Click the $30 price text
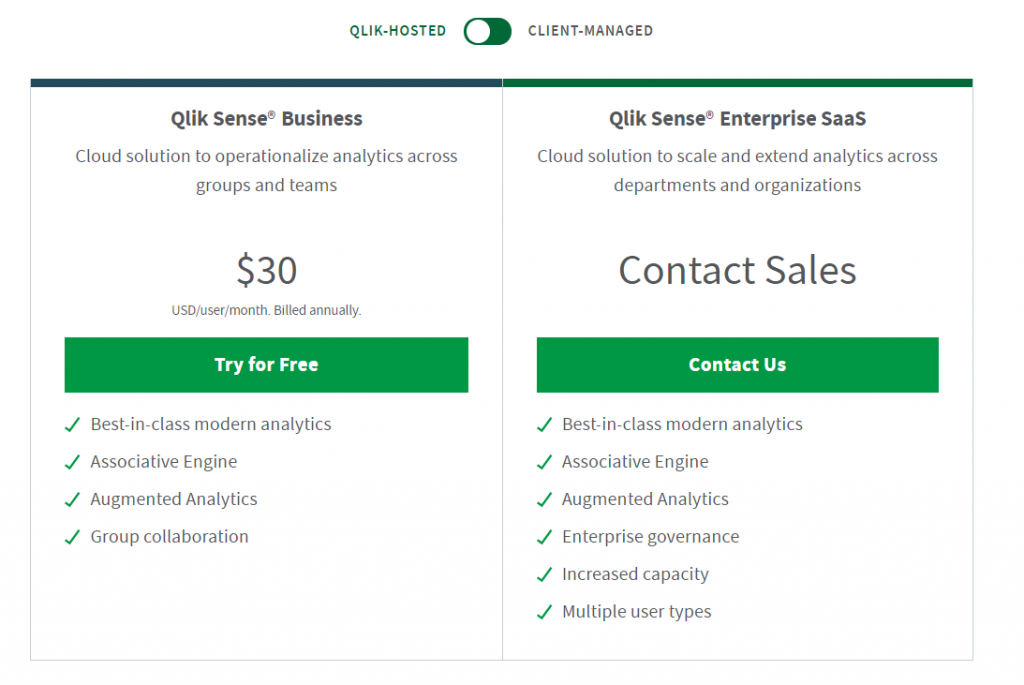The width and height of the screenshot is (1024, 685). click(266, 271)
